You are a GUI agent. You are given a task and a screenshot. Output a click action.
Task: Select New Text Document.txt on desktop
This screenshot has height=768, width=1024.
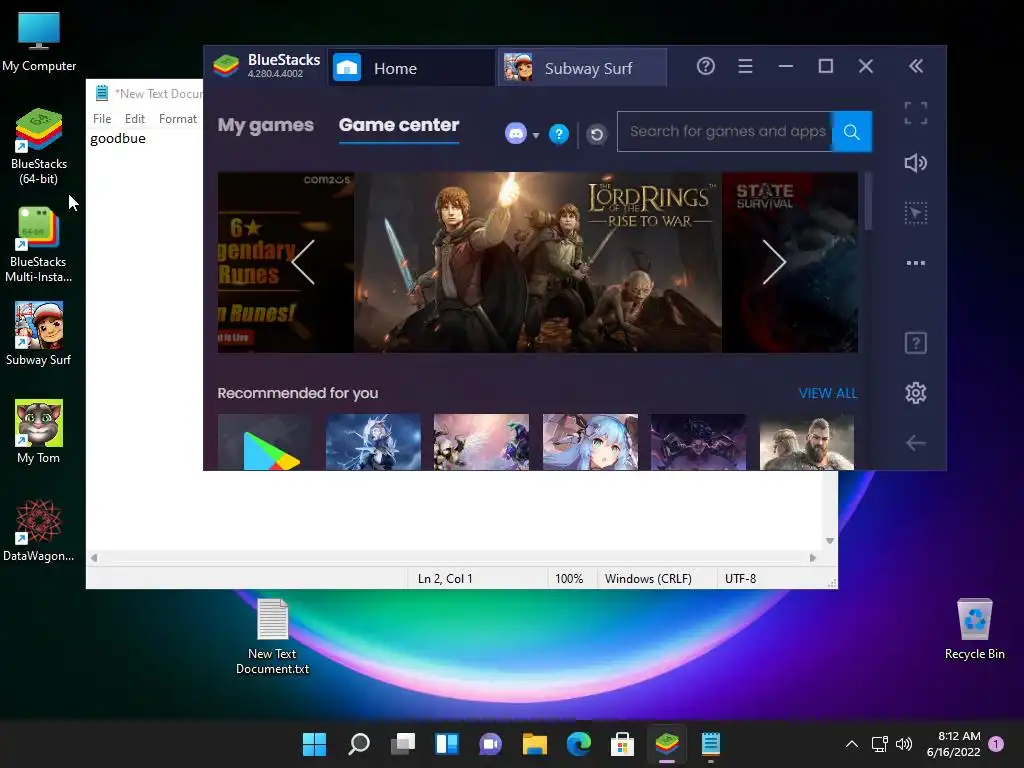pos(272,637)
